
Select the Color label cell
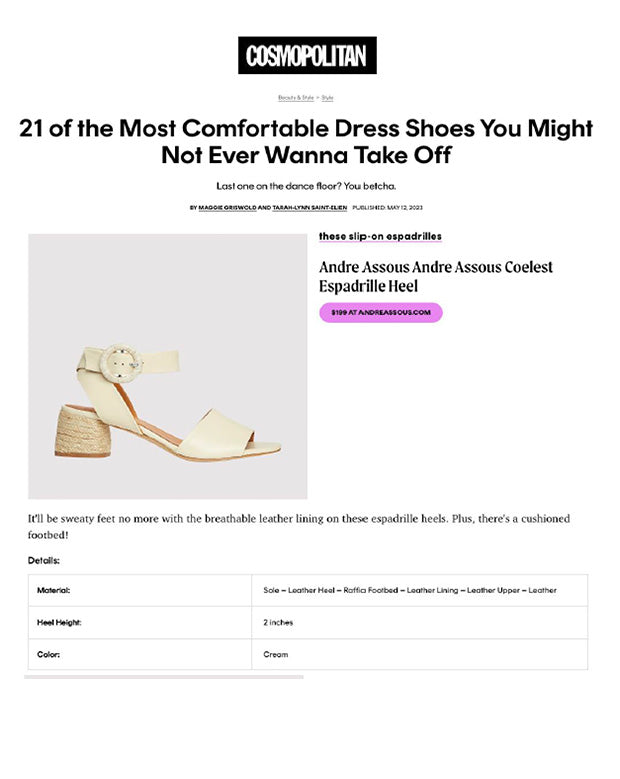point(50,655)
